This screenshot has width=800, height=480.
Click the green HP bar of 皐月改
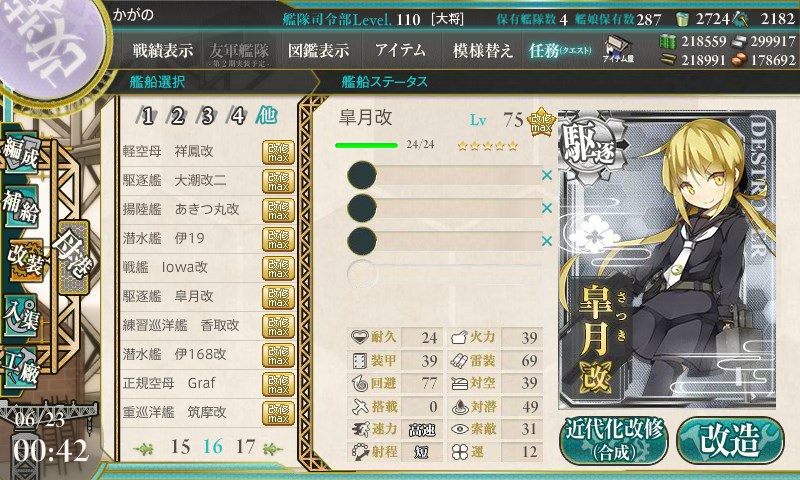366,145
